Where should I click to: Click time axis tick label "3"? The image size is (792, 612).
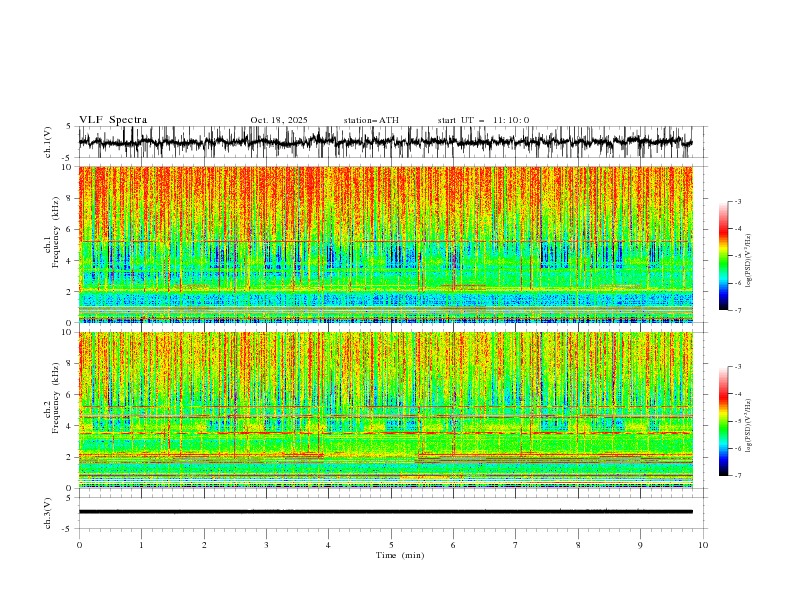click(x=266, y=545)
